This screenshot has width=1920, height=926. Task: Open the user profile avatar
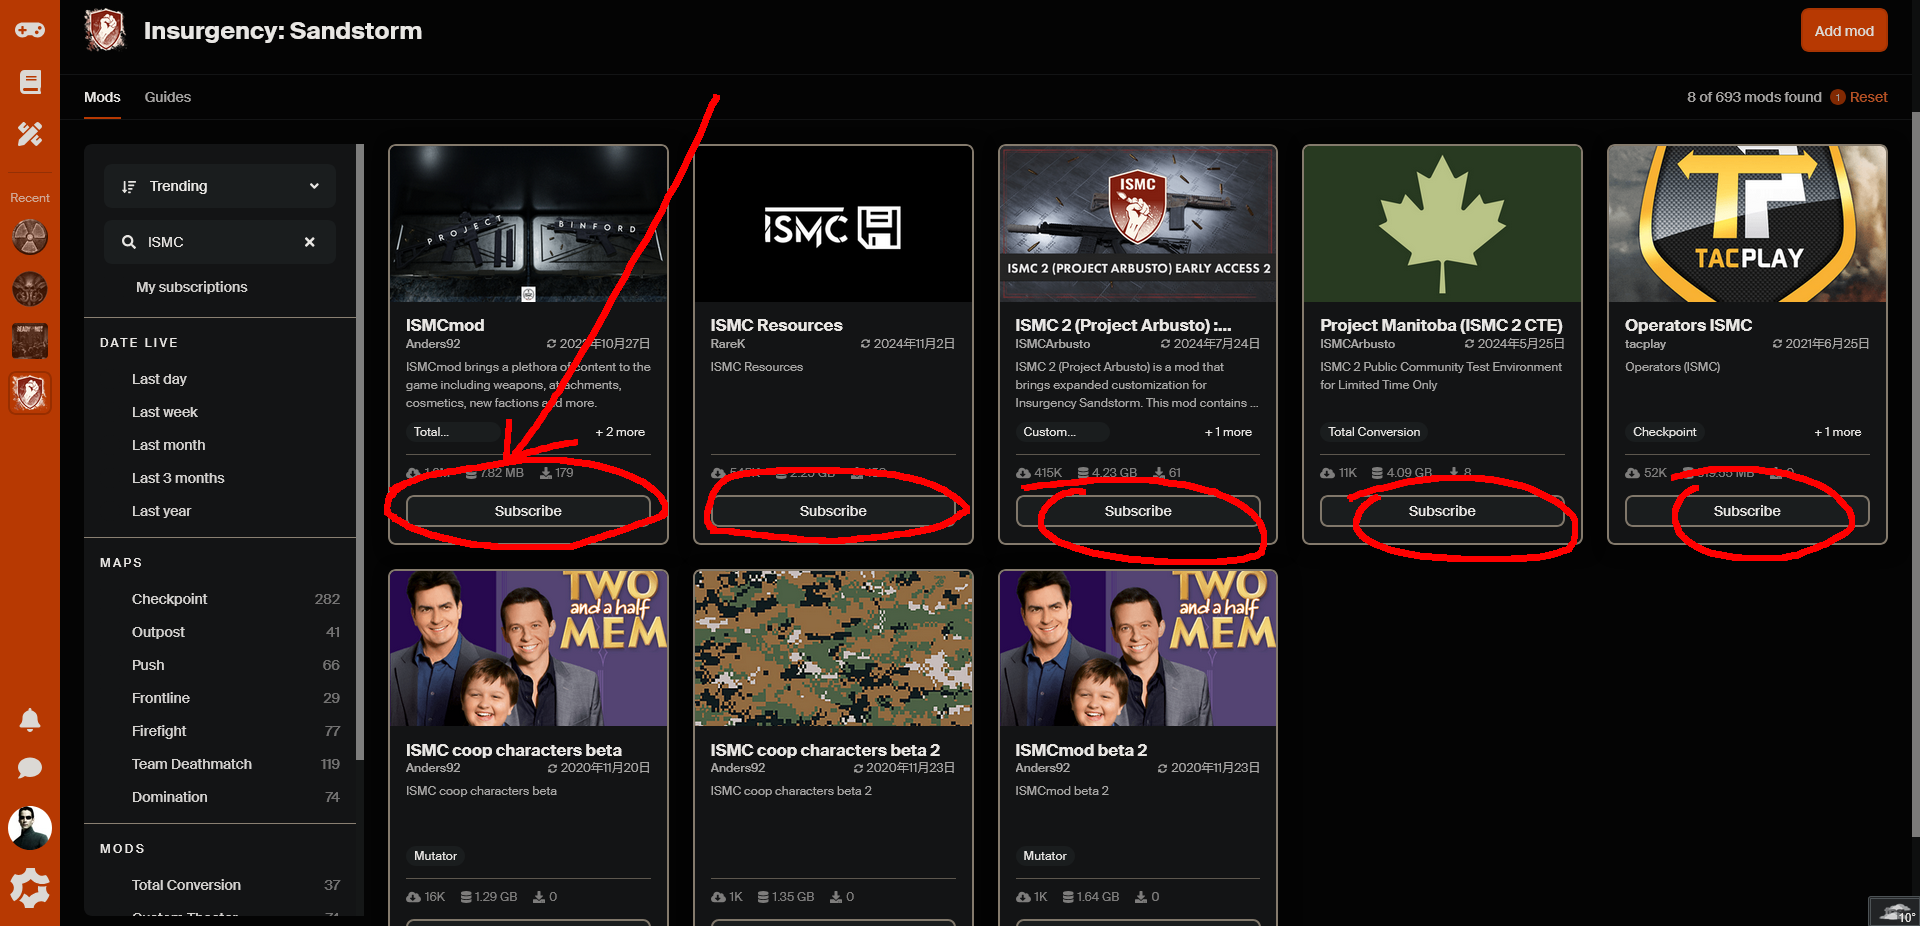point(30,828)
